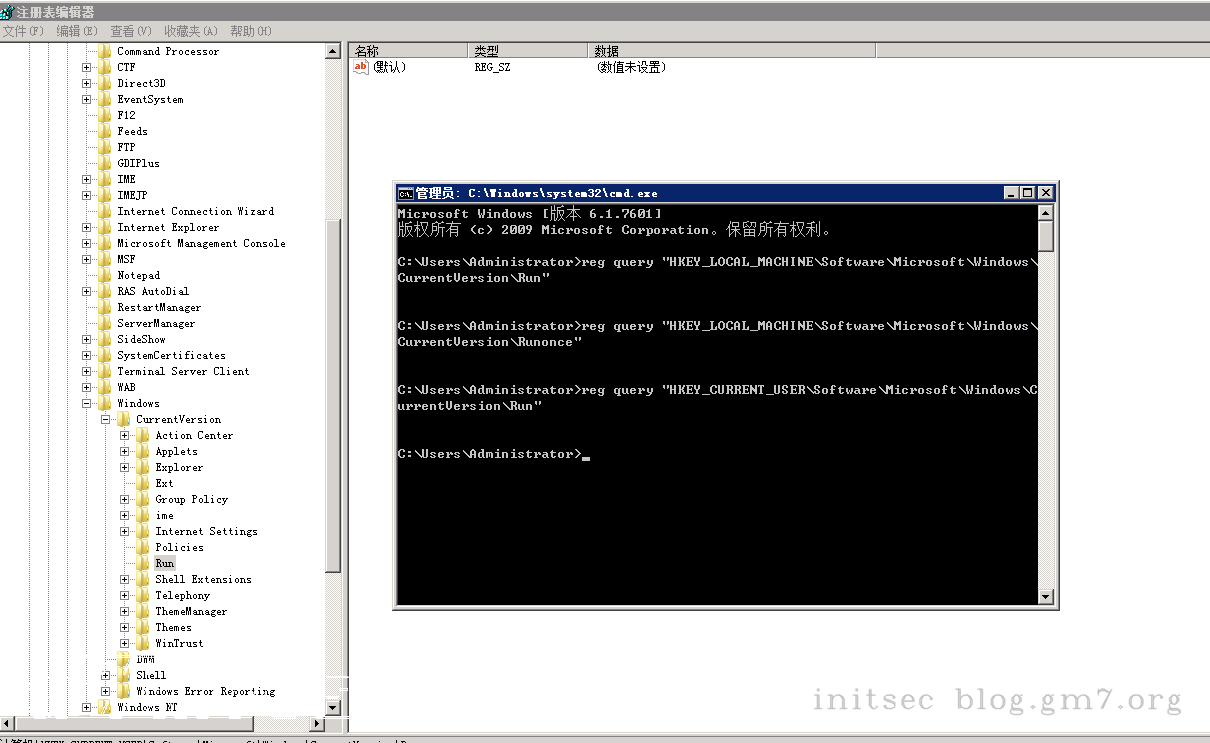Open the 收藏夹(A) menu
The width and height of the screenshot is (1210, 743).
click(x=190, y=31)
